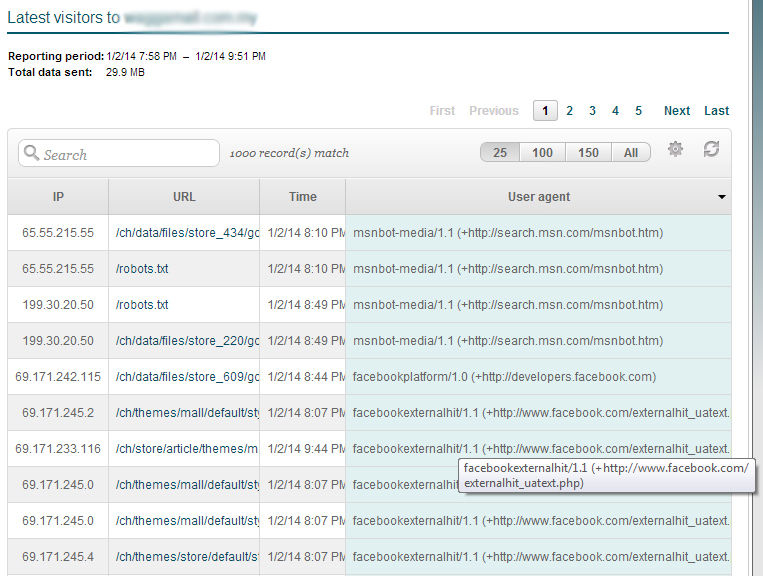Show All records option
The width and height of the screenshot is (763, 576).
point(630,153)
